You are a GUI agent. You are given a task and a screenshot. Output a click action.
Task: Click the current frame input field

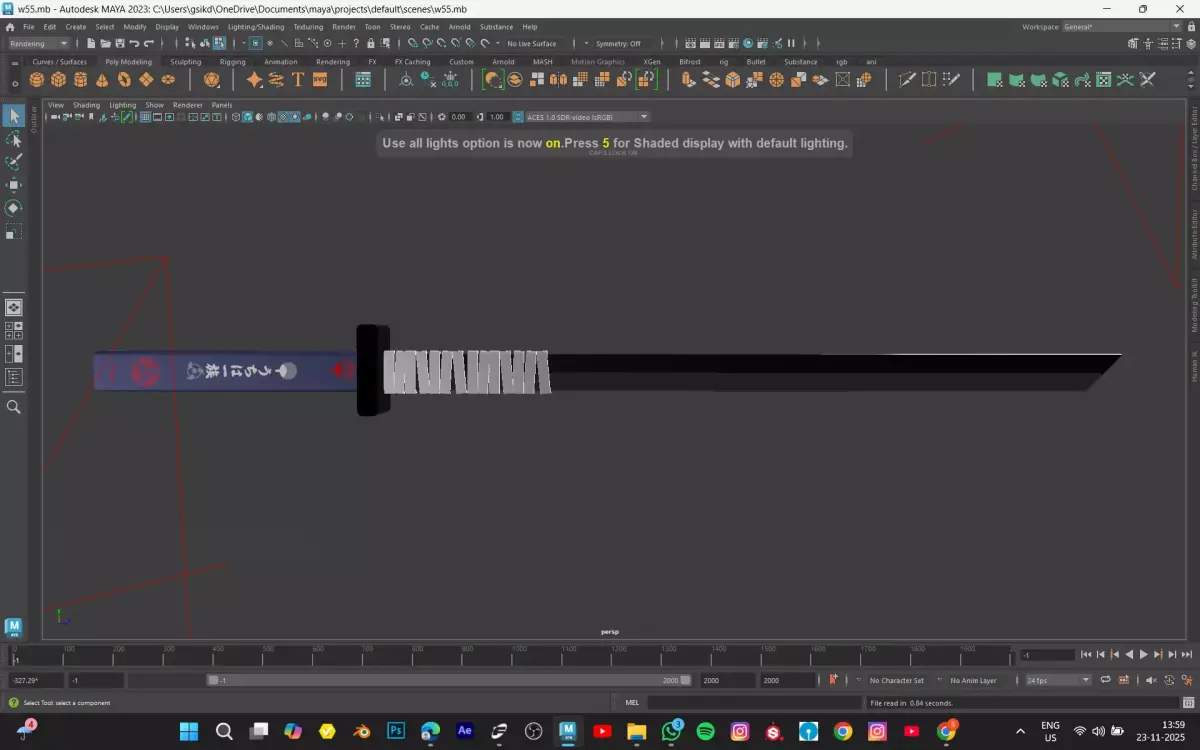pos(1047,655)
